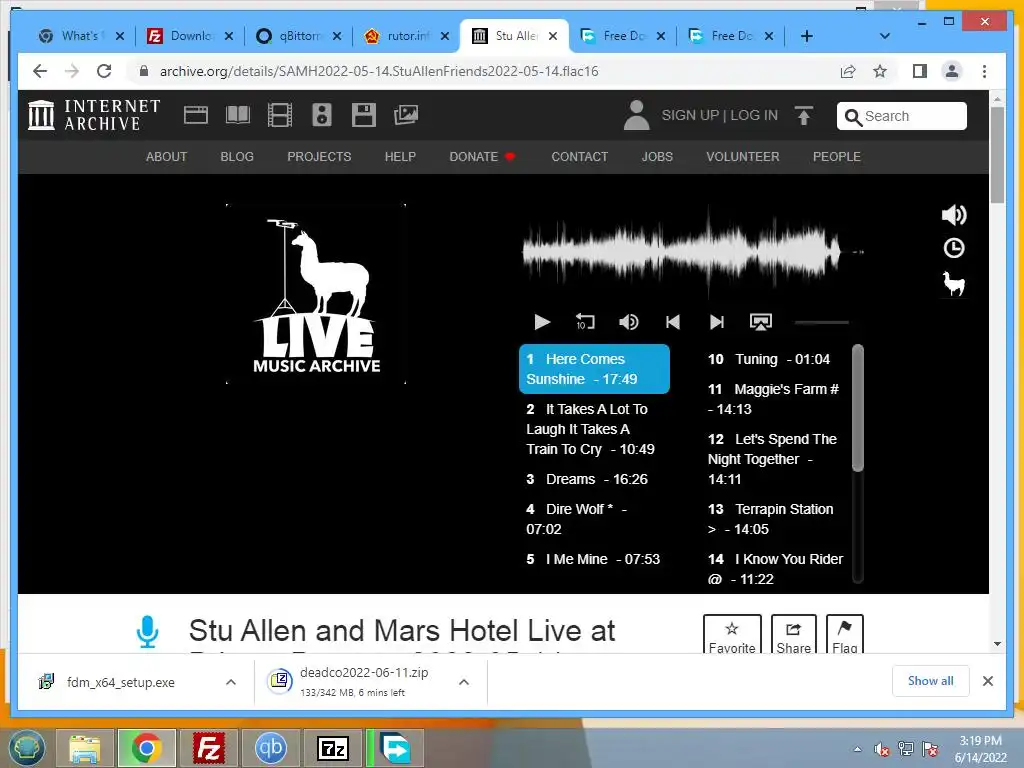Click the user avatar icon
Image resolution: width=1024 pixels, height=768 pixels.
pyautogui.click(x=636, y=115)
